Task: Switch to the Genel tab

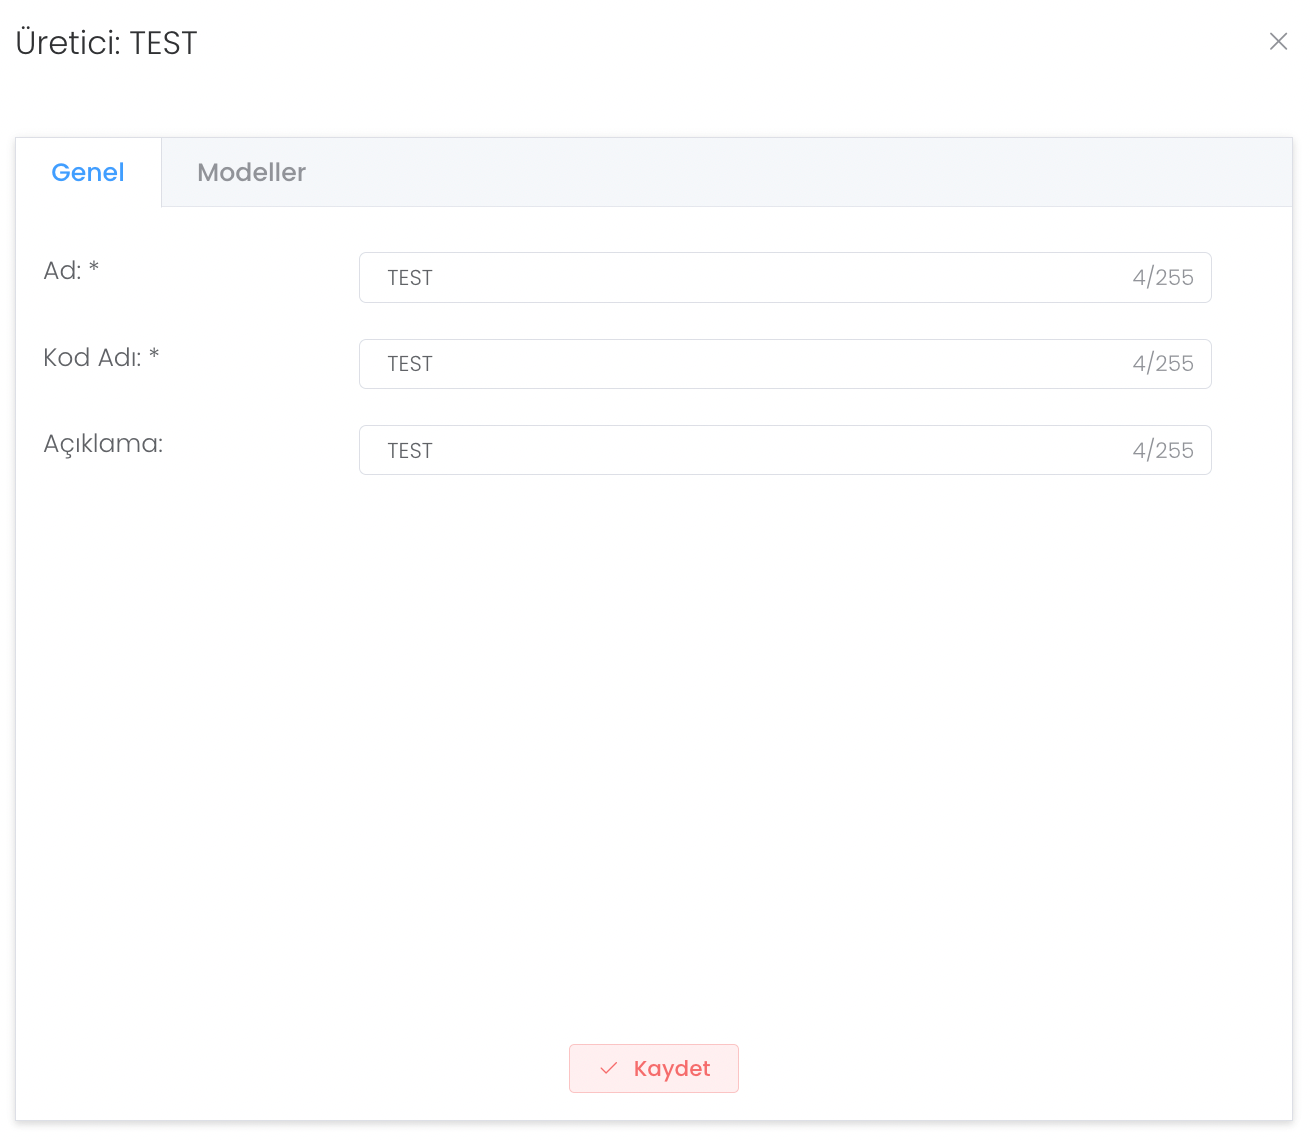Action: [x=88, y=172]
